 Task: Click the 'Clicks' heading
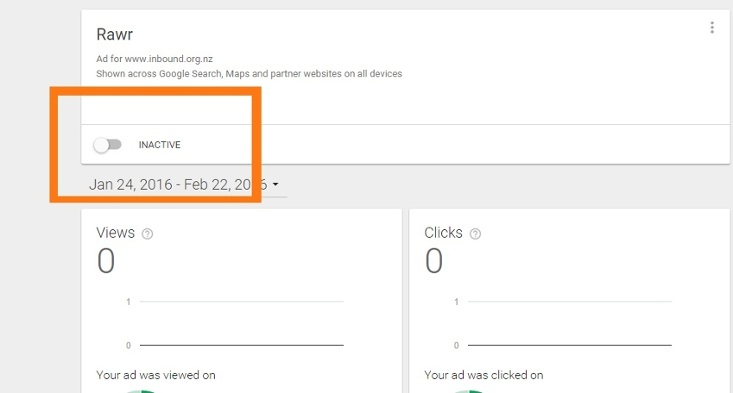[443, 232]
